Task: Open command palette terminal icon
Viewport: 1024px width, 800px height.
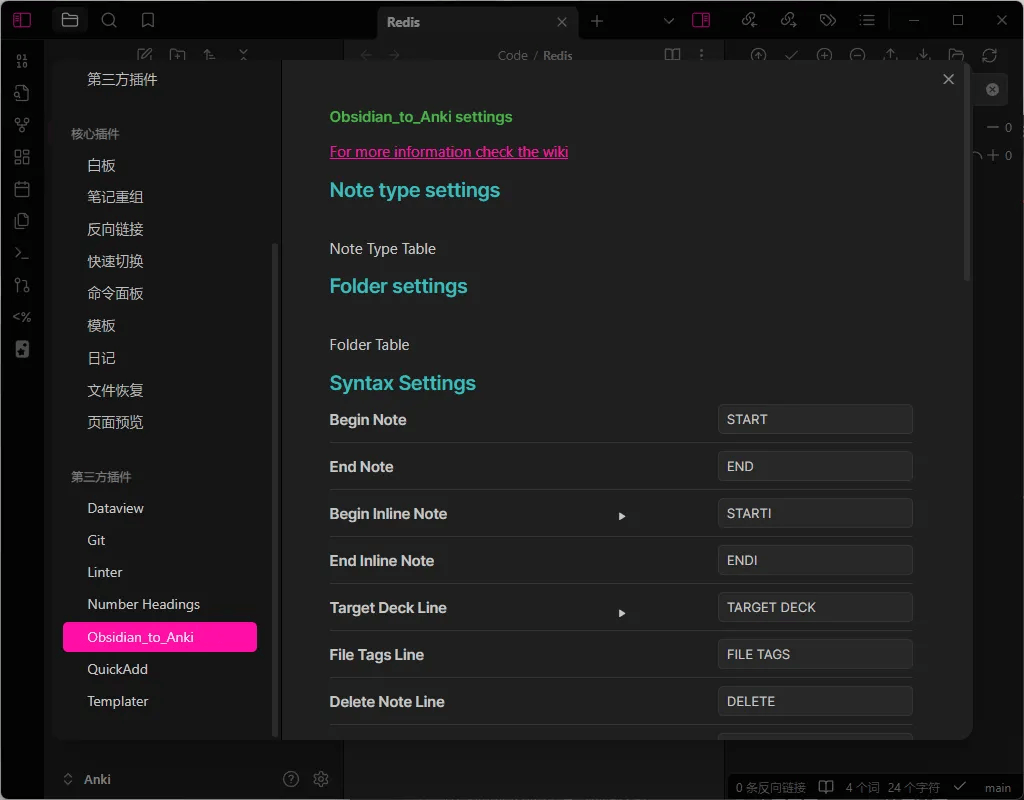Action: pyautogui.click(x=22, y=253)
